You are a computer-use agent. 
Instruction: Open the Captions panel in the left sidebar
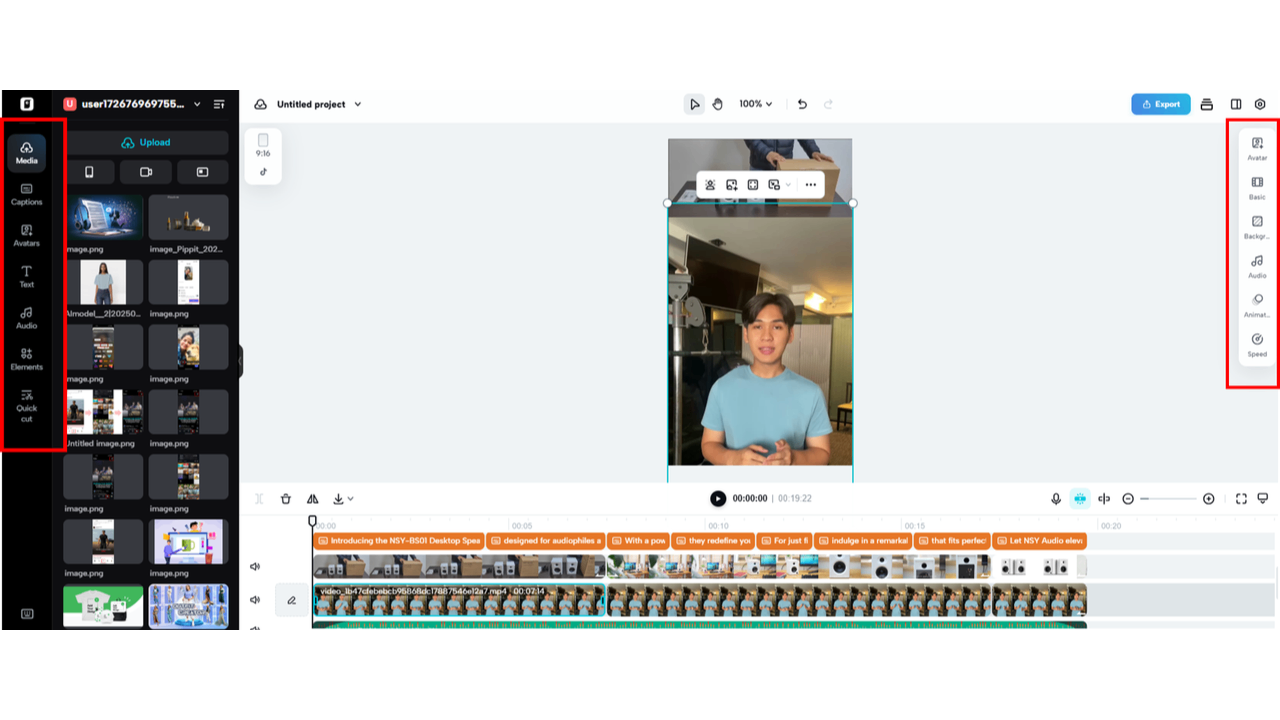27,194
